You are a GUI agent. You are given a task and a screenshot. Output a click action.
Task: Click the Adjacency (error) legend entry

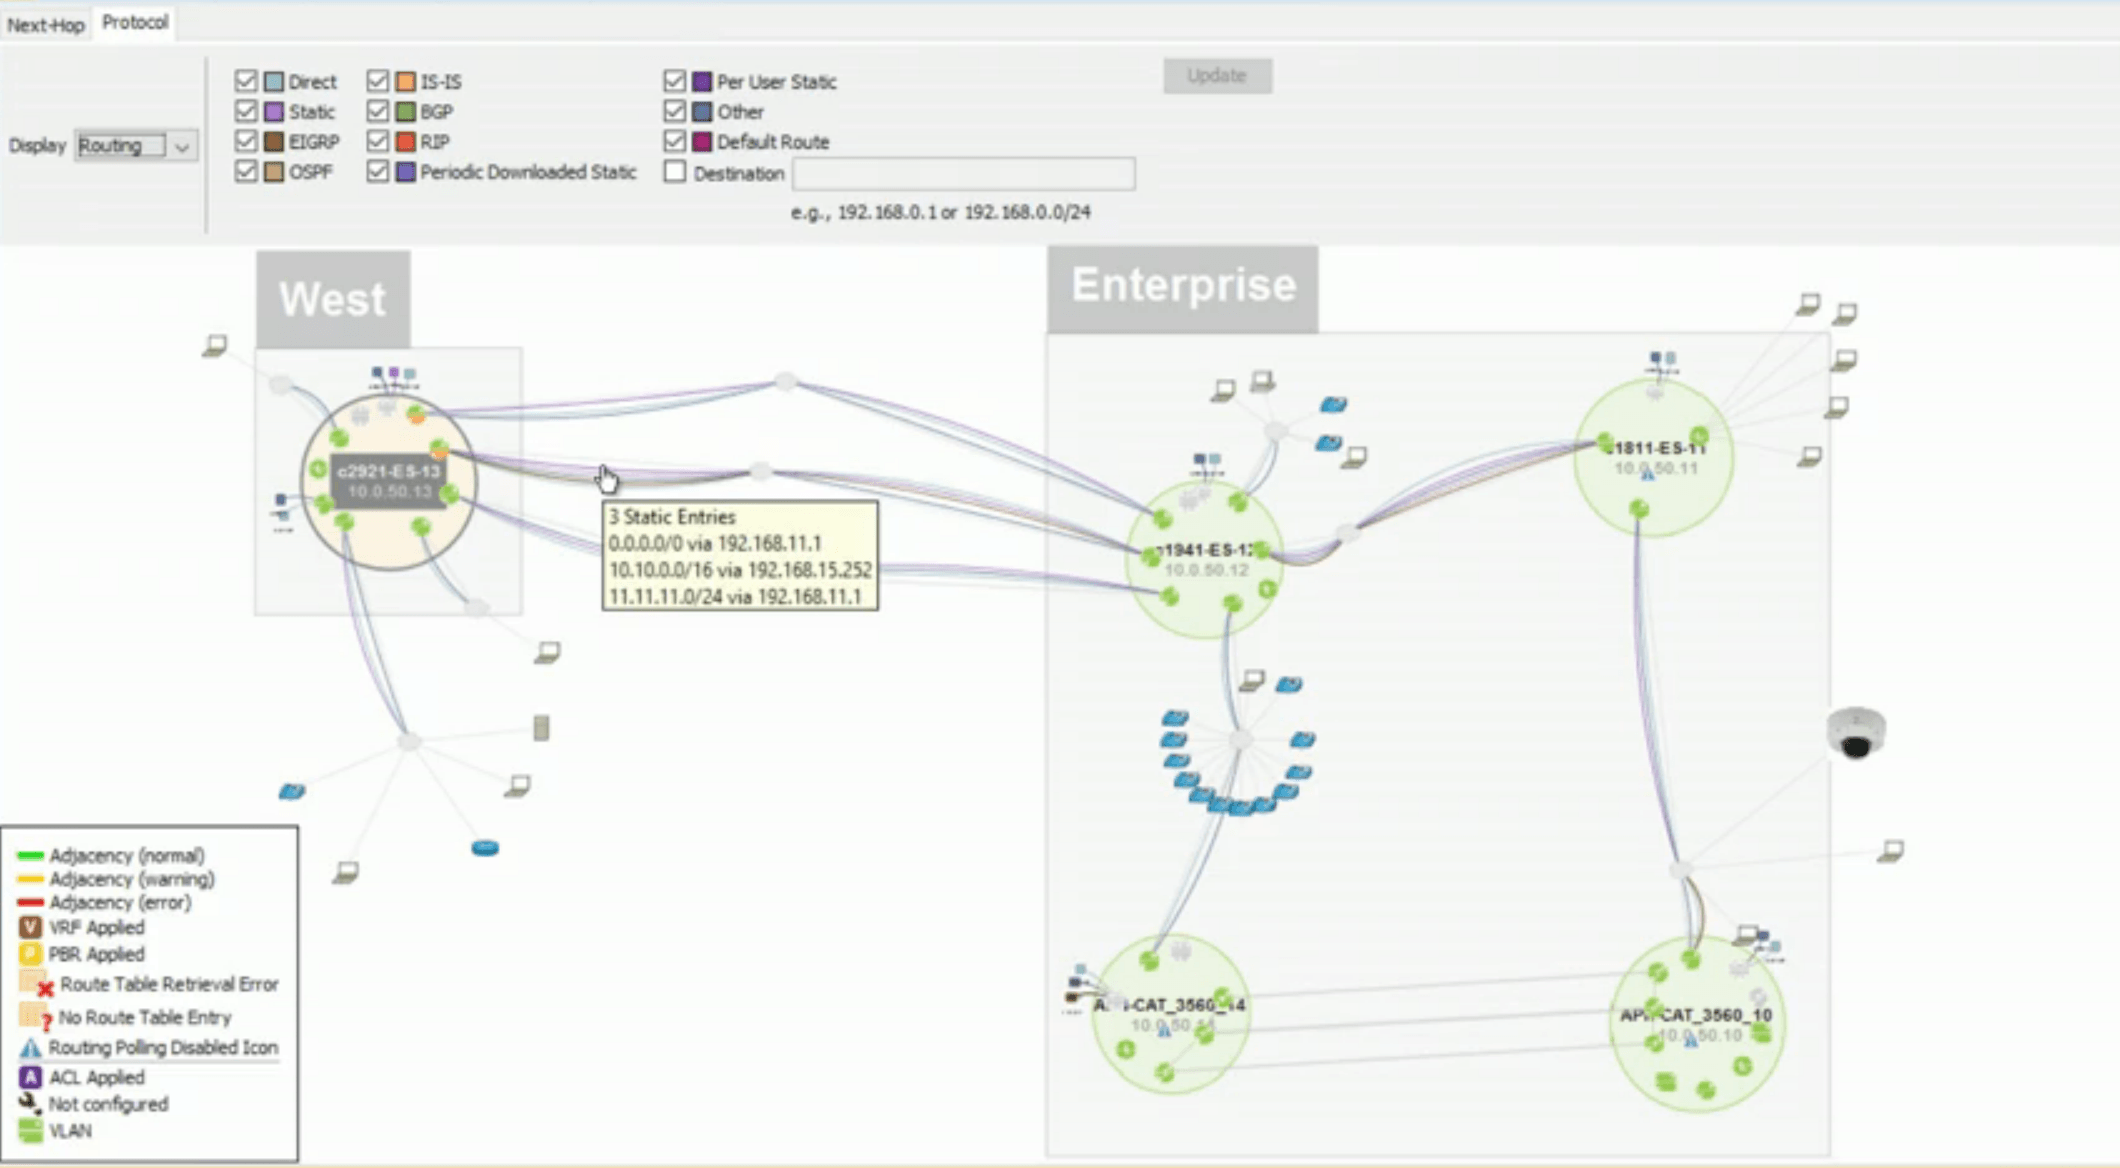104,902
